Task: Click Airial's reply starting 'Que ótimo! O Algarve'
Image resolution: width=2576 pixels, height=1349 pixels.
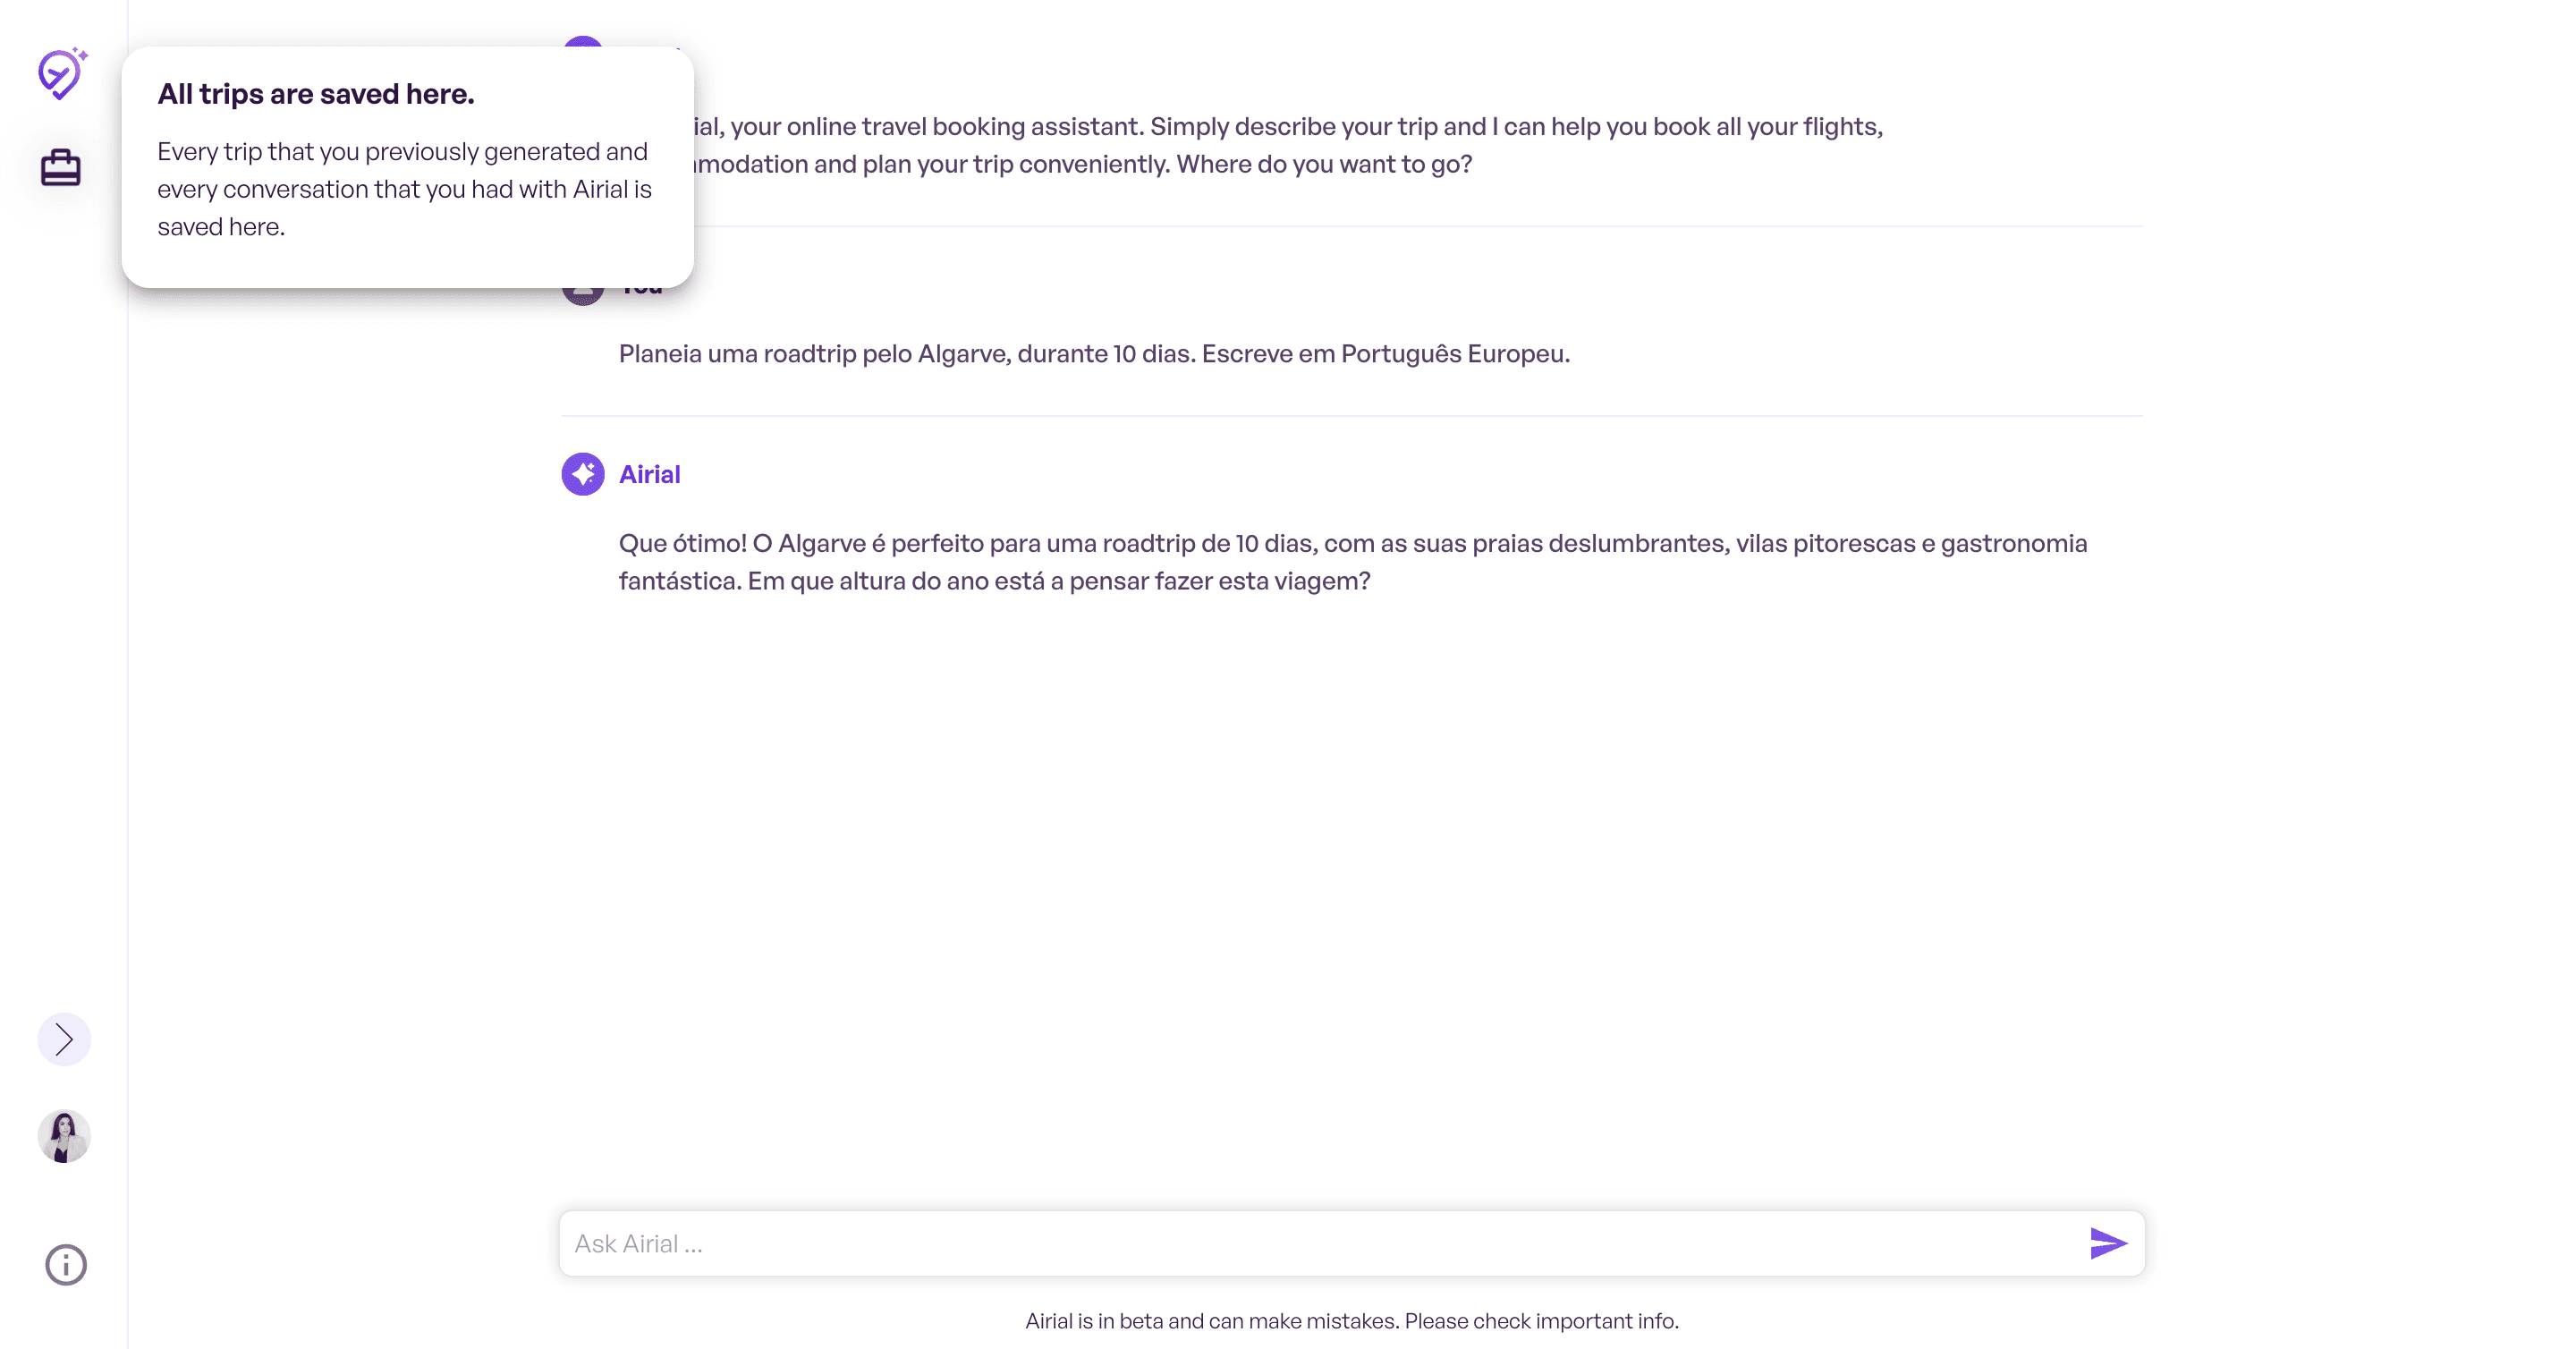Action: tap(1353, 562)
